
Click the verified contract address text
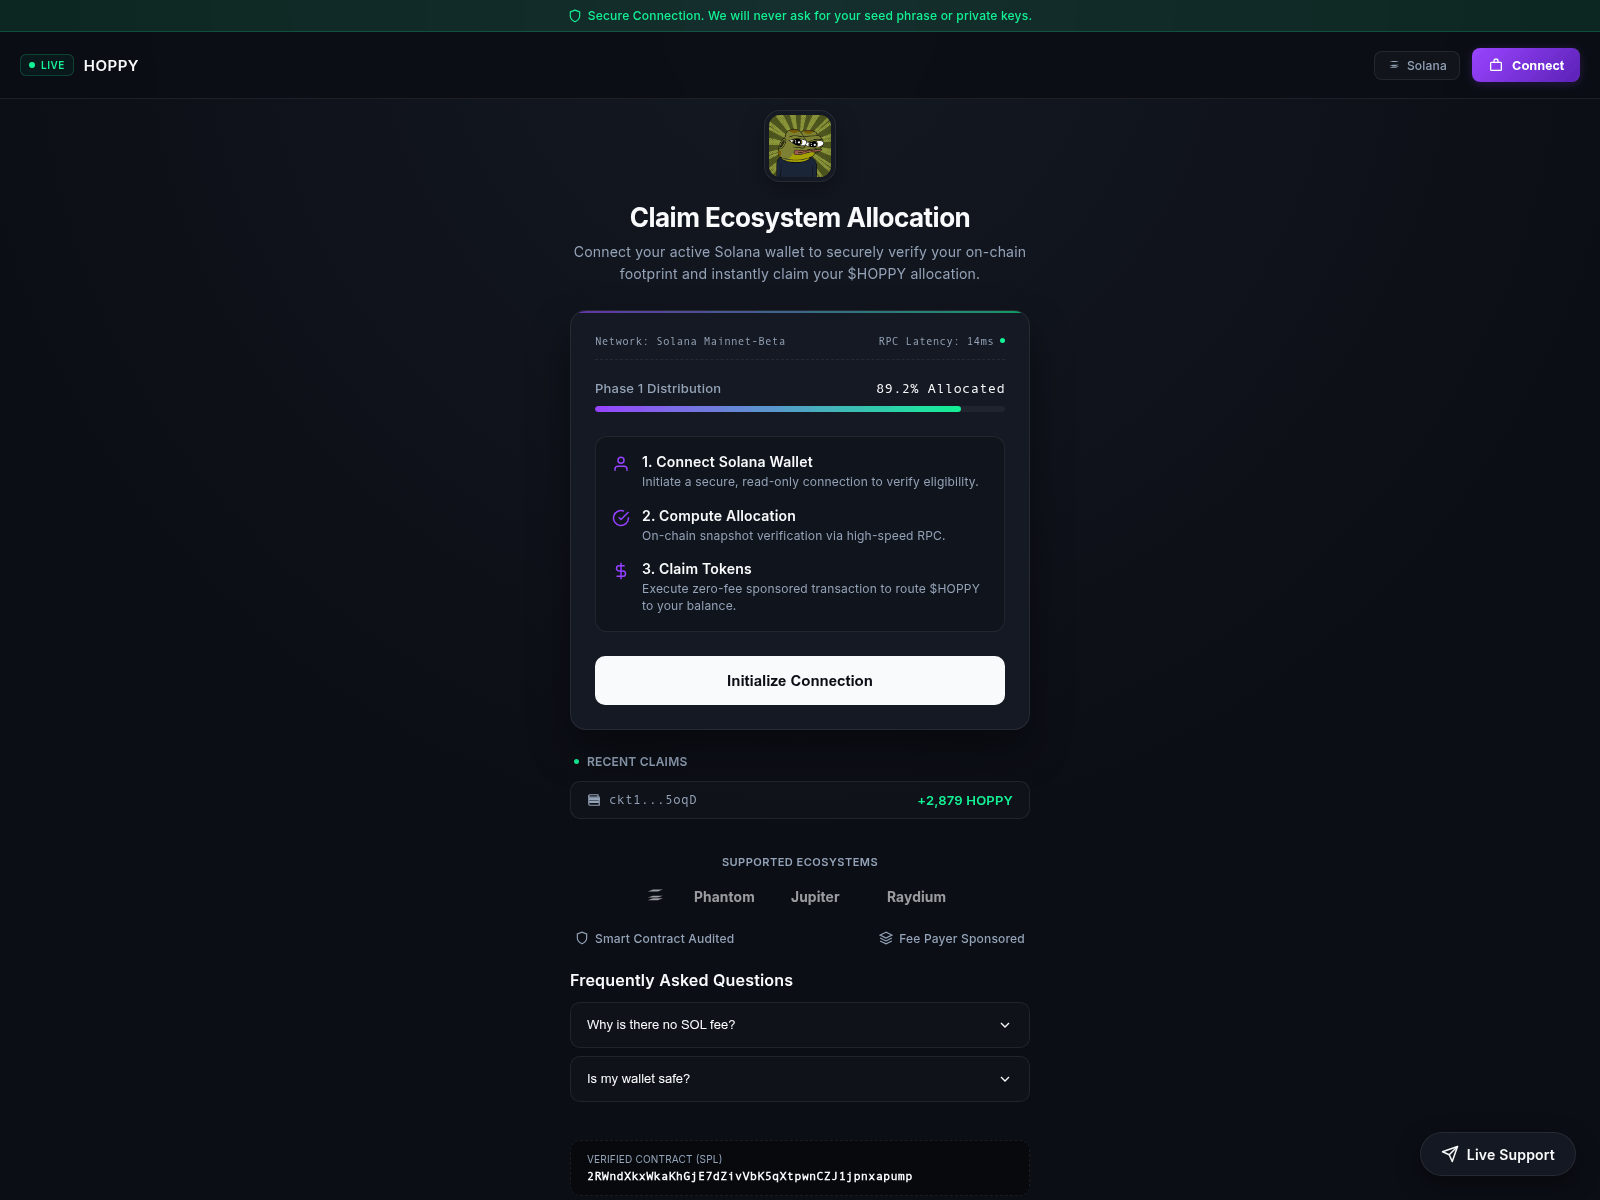coord(750,1176)
